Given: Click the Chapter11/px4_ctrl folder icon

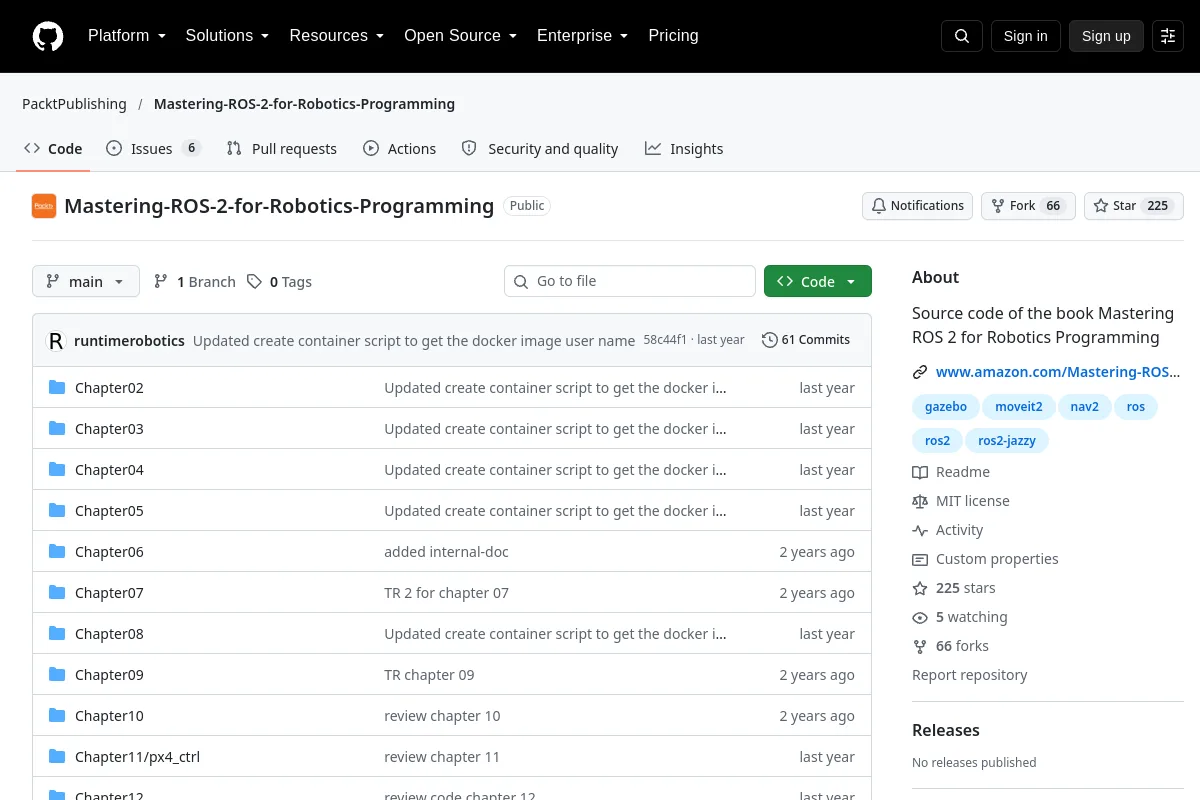Looking at the screenshot, I should 57,756.
